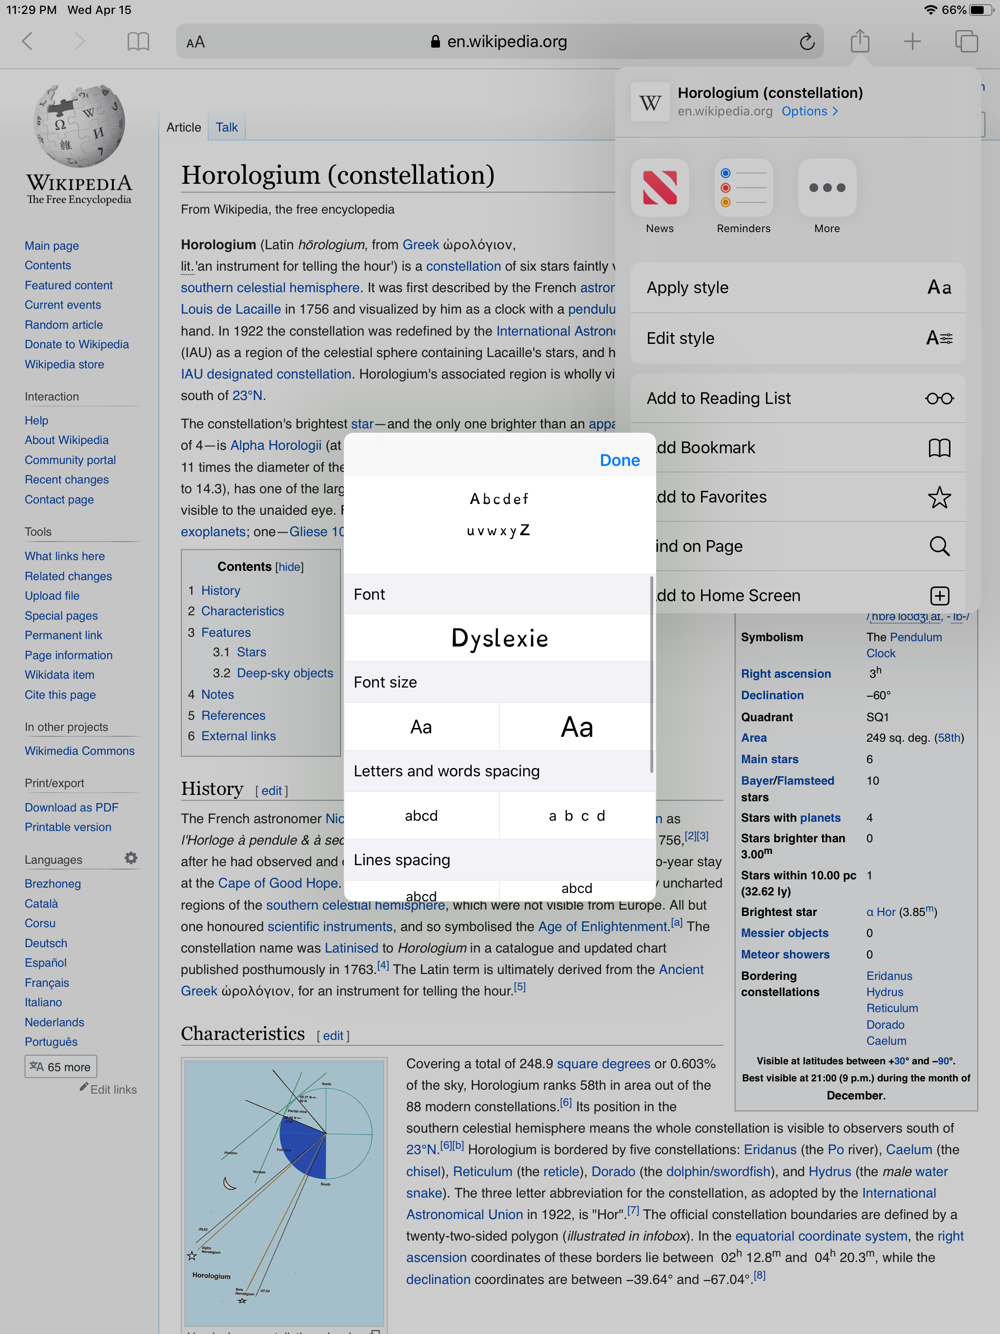Open the Horologium constellation chart image

(284, 1192)
